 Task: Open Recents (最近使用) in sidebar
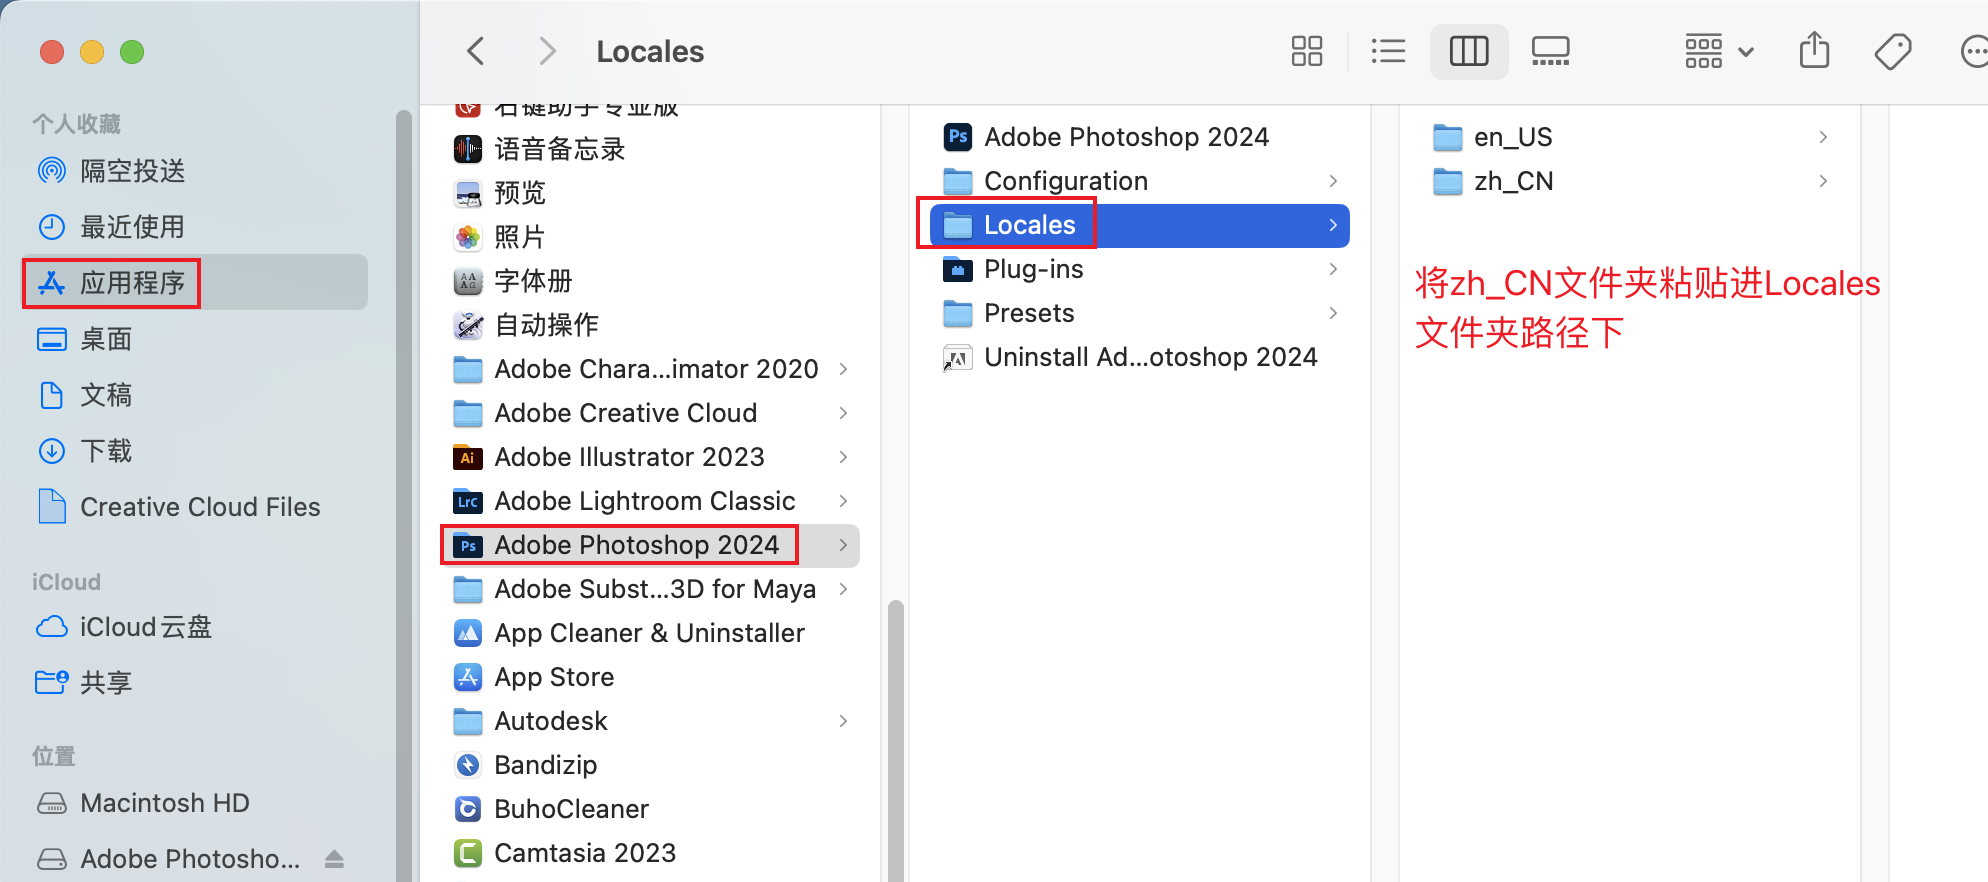tap(195, 227)
